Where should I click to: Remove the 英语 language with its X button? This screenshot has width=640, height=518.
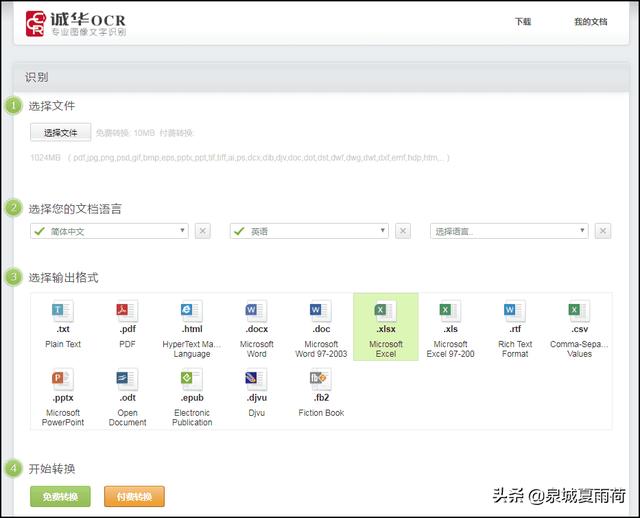coord(403,231)
